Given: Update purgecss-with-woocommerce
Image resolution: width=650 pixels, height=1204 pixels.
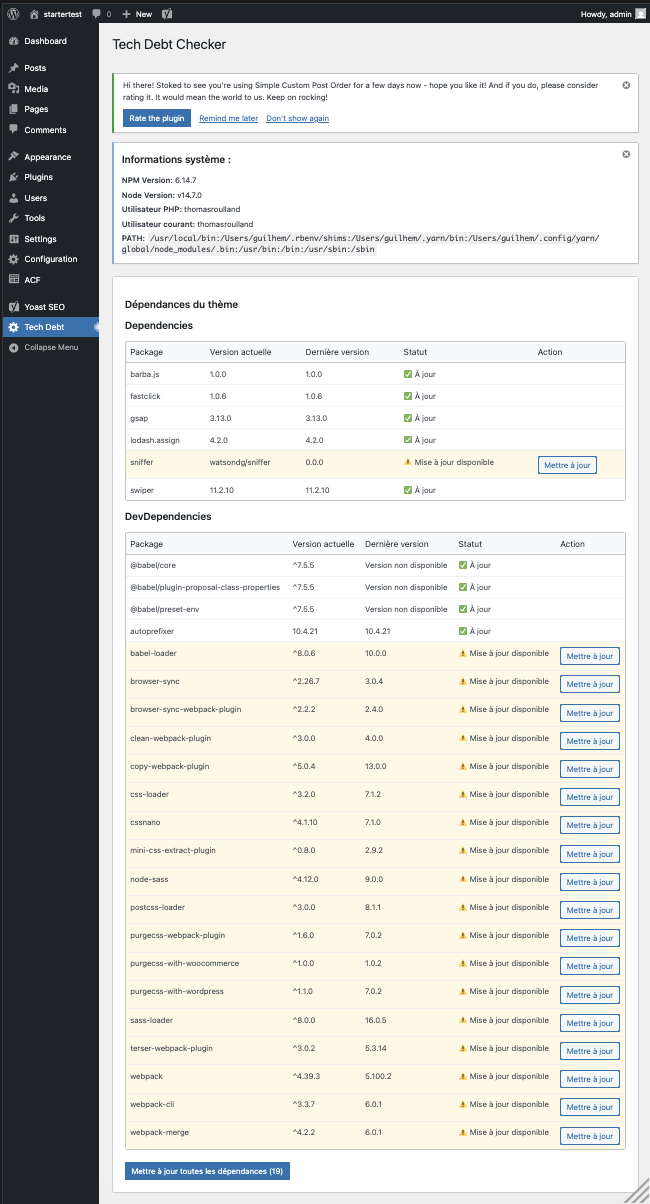Looking at the screenshot, I should [589, 966].
